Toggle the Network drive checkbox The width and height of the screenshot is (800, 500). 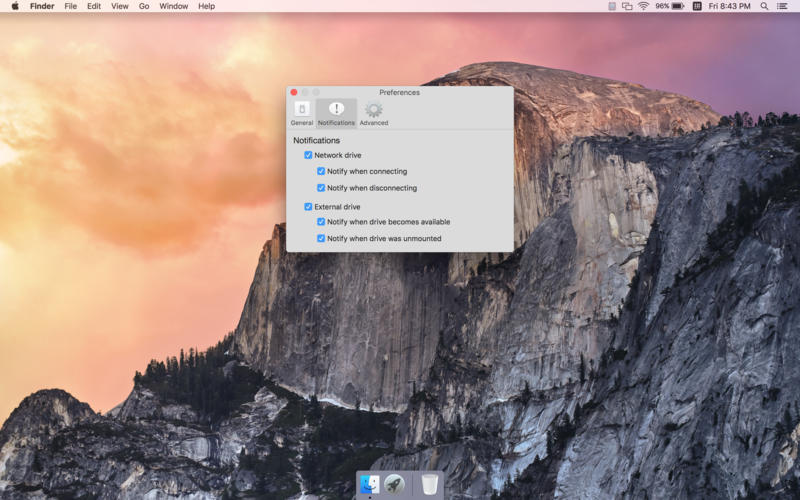tap(308, 155)
